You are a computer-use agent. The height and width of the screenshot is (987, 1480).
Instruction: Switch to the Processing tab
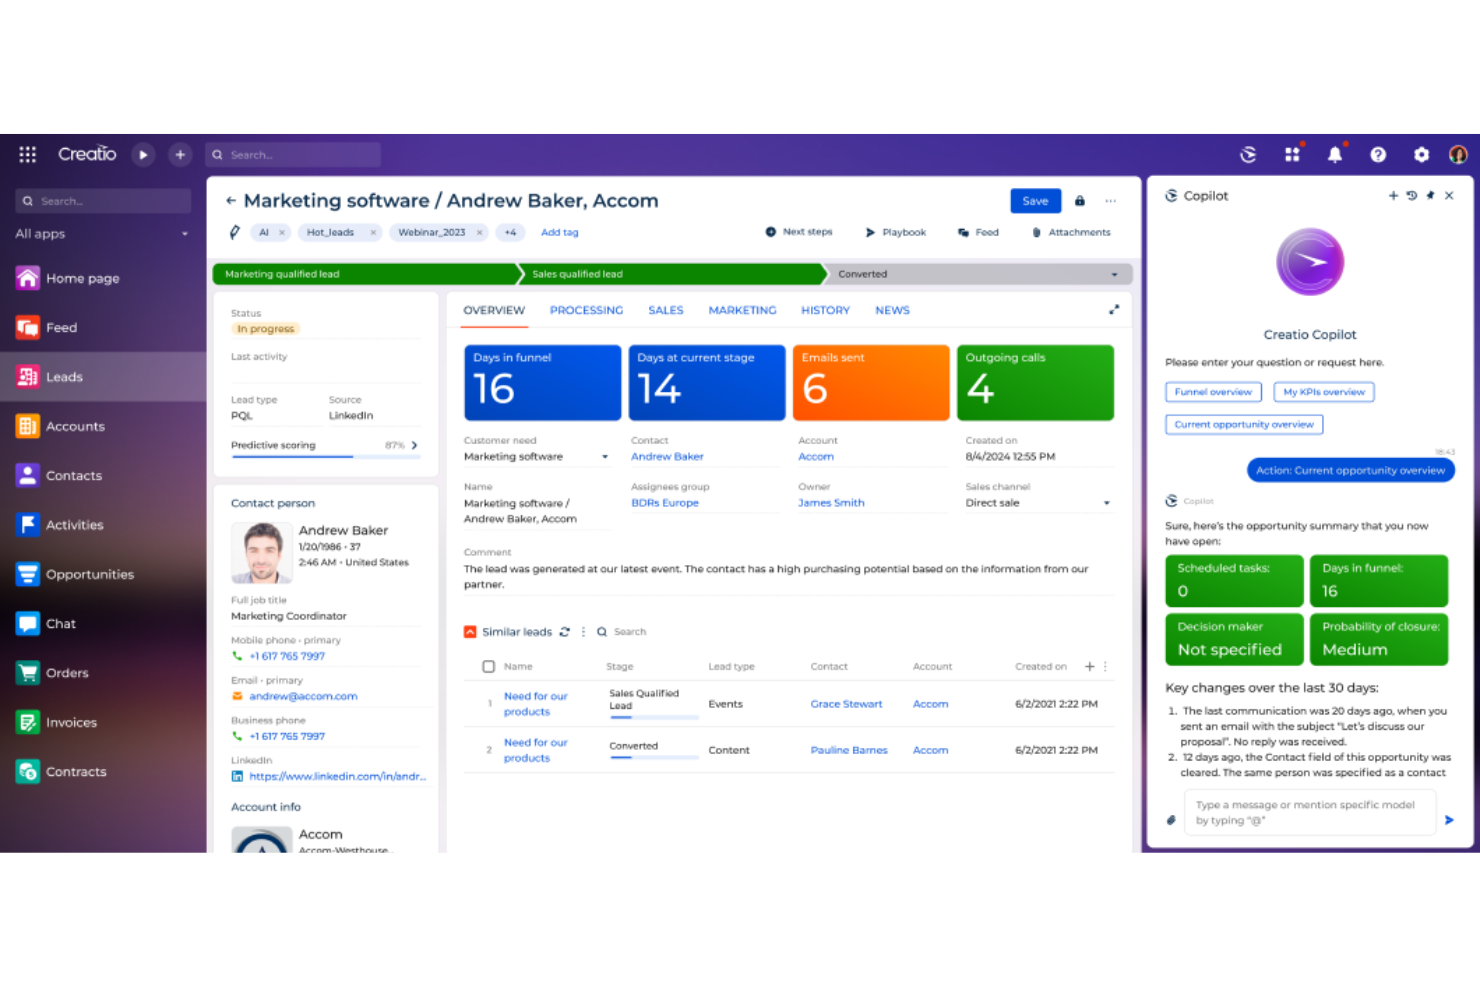click(586, 310)
